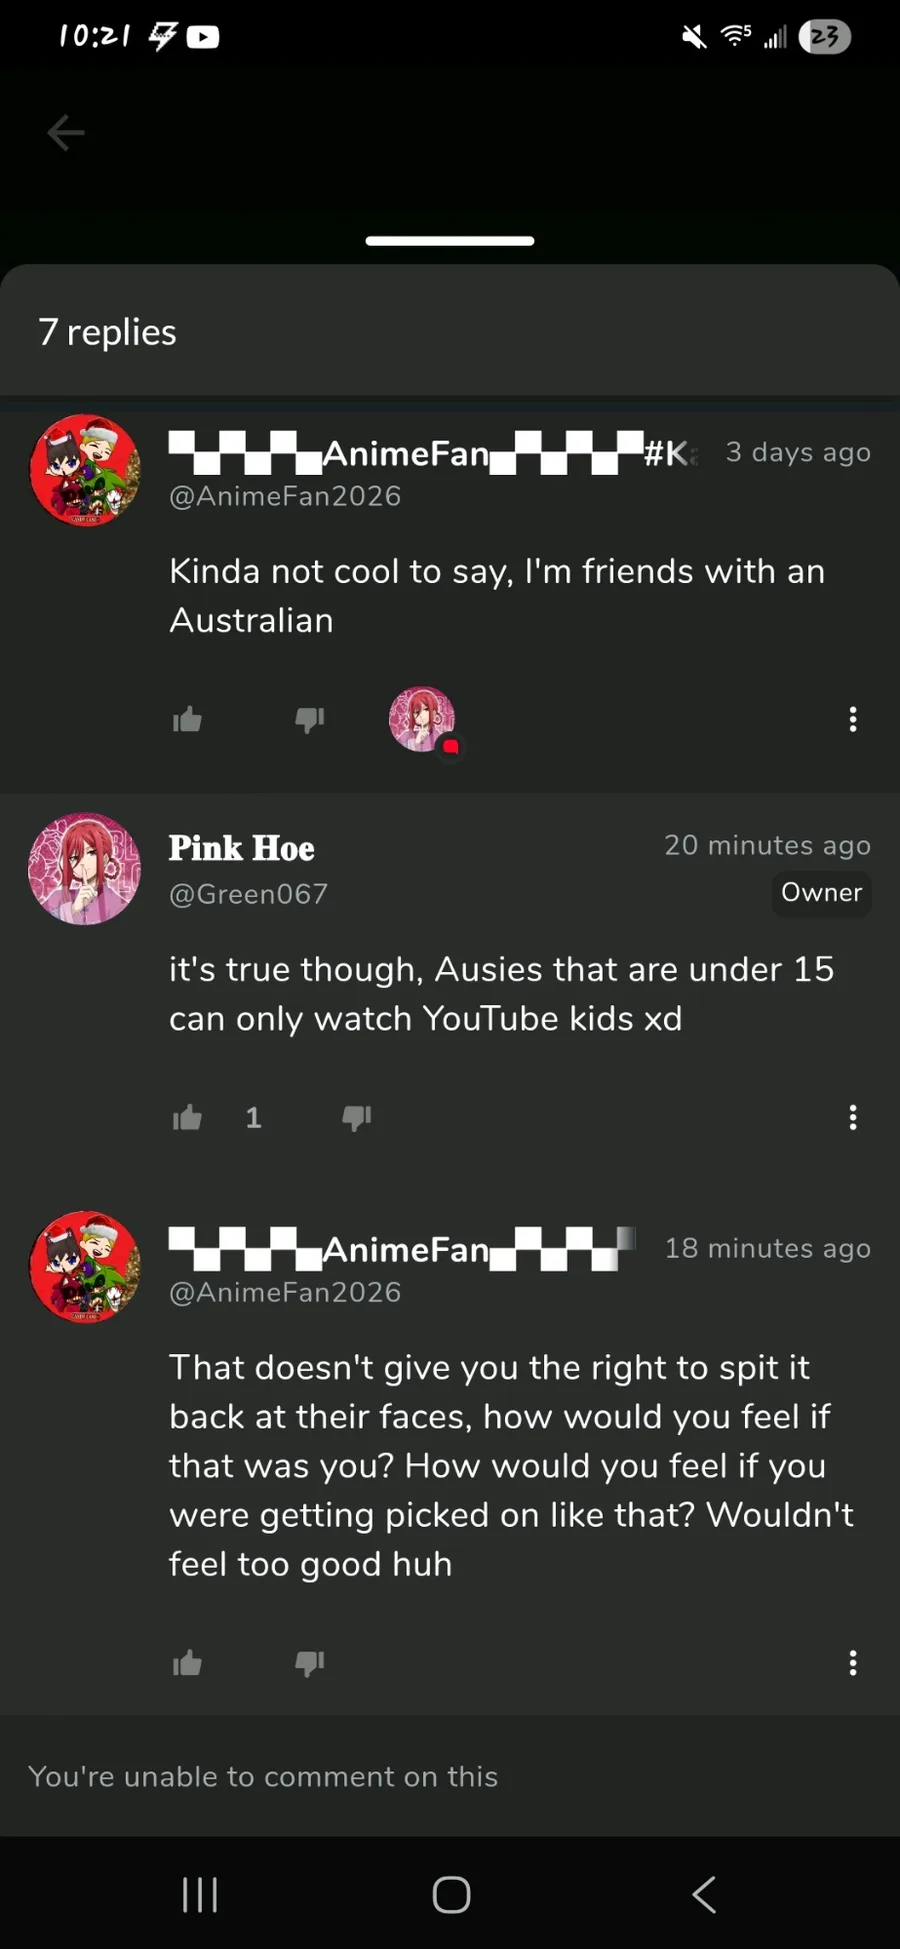900x1949 pixels.
Task: Open more options for the first AnimeFan reply
Action: pos(853,719)
